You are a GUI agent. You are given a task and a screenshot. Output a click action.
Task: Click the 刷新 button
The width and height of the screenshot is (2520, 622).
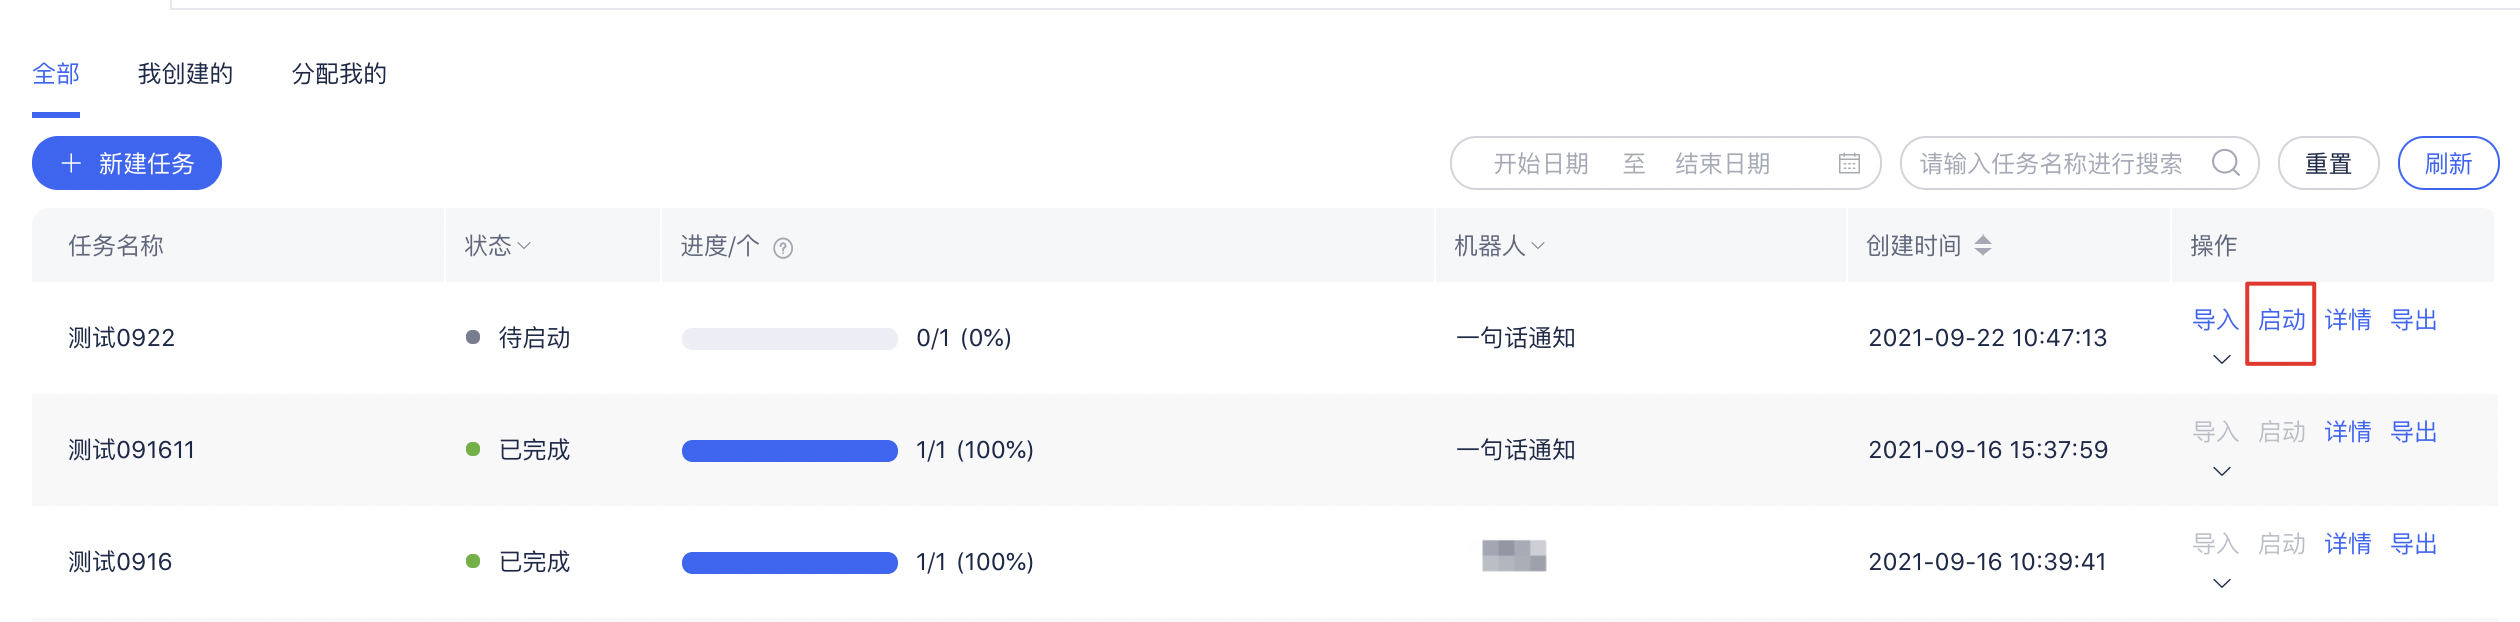2448,163
